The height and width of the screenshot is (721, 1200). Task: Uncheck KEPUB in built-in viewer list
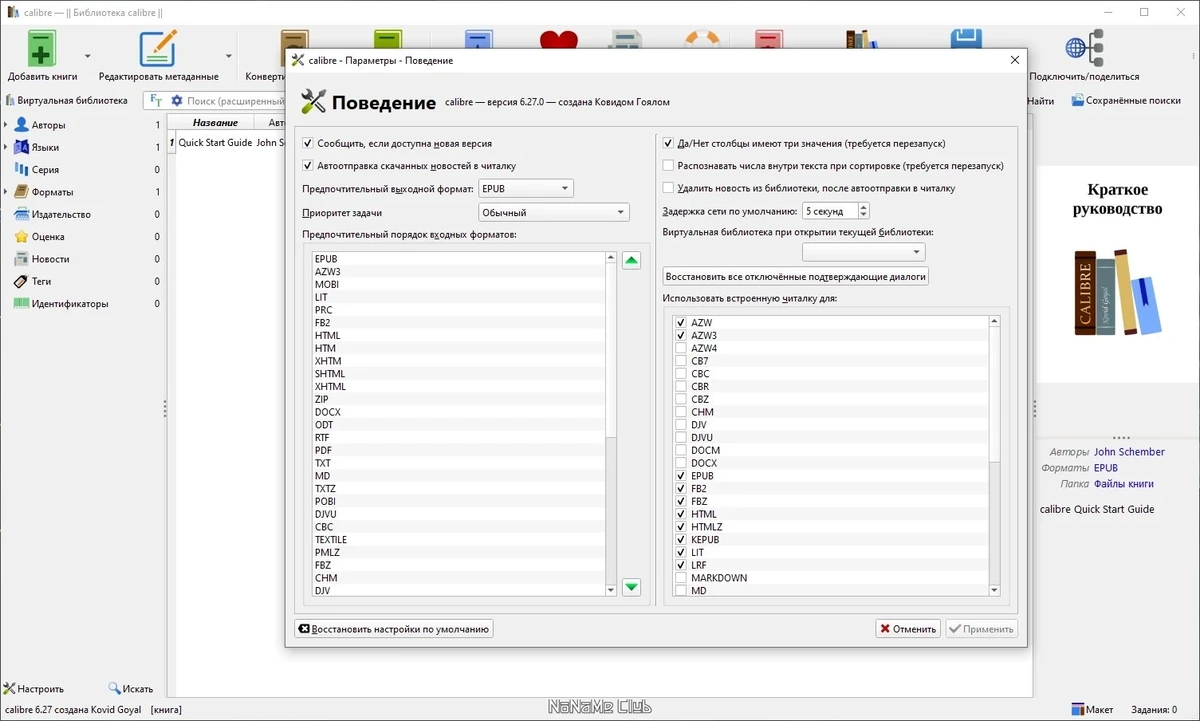click(681, 540)
